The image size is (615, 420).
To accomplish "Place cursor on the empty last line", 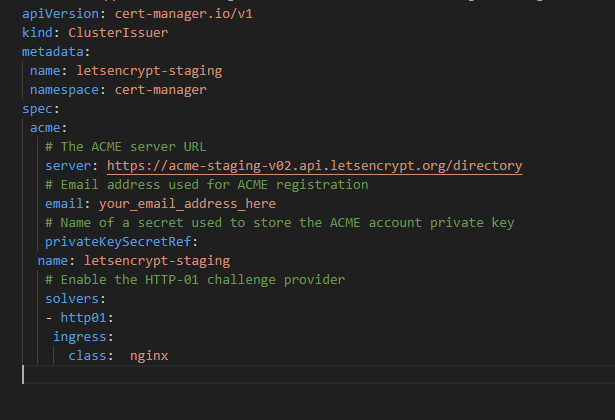I will tap(318, 375).
